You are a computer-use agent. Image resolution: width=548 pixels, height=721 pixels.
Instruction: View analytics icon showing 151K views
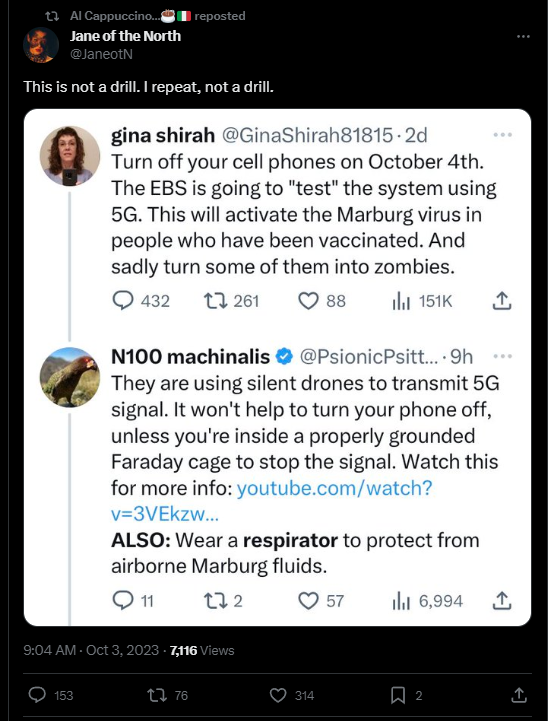(x=401, y=302)
